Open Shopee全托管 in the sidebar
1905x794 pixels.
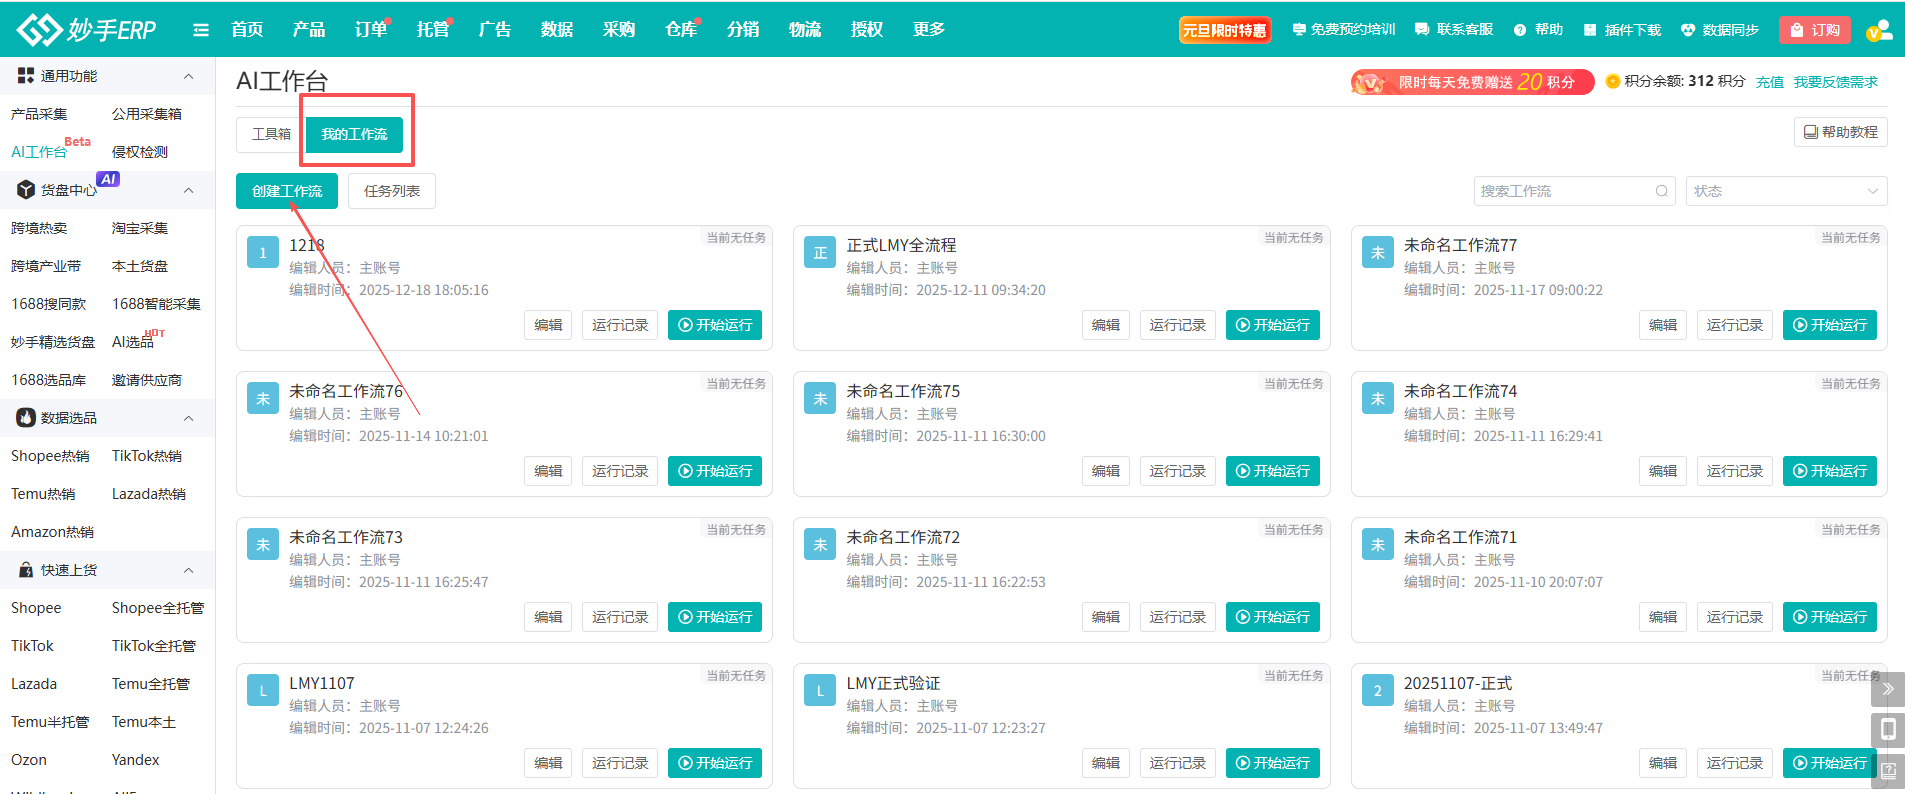click(158, 608)
